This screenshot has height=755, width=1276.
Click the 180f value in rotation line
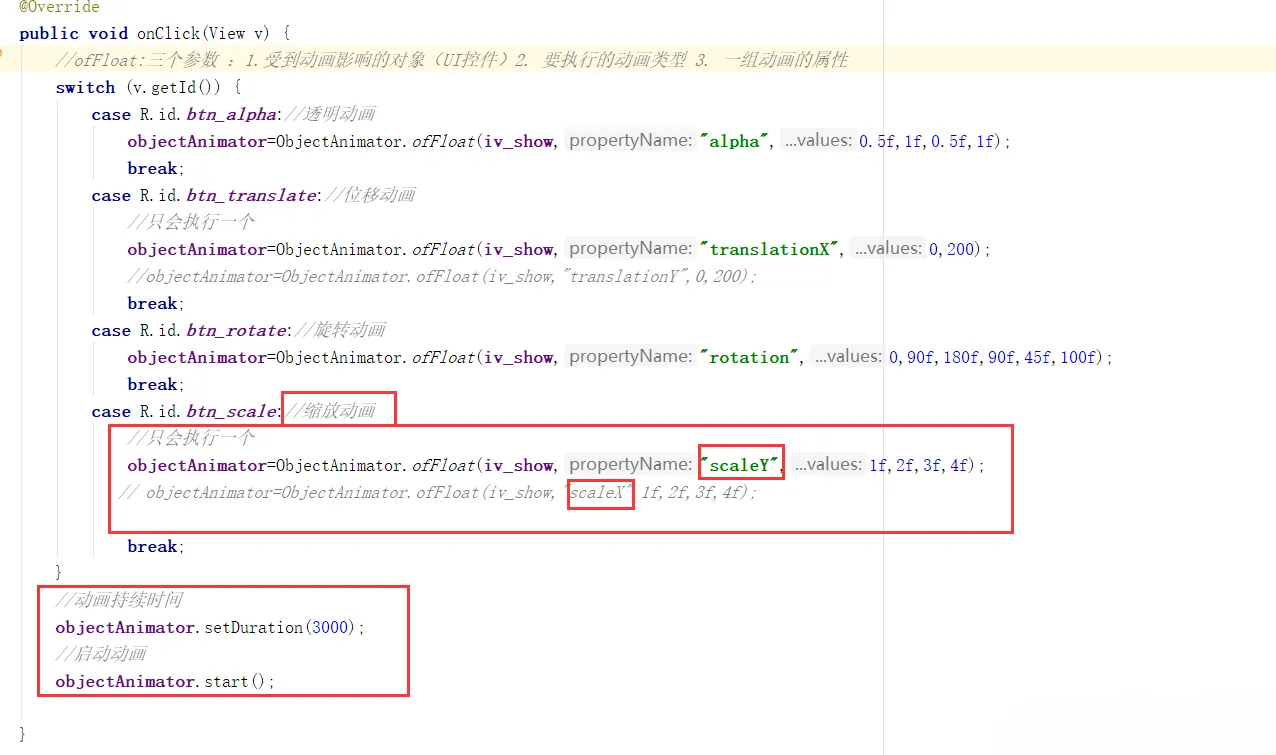[960, 358]
